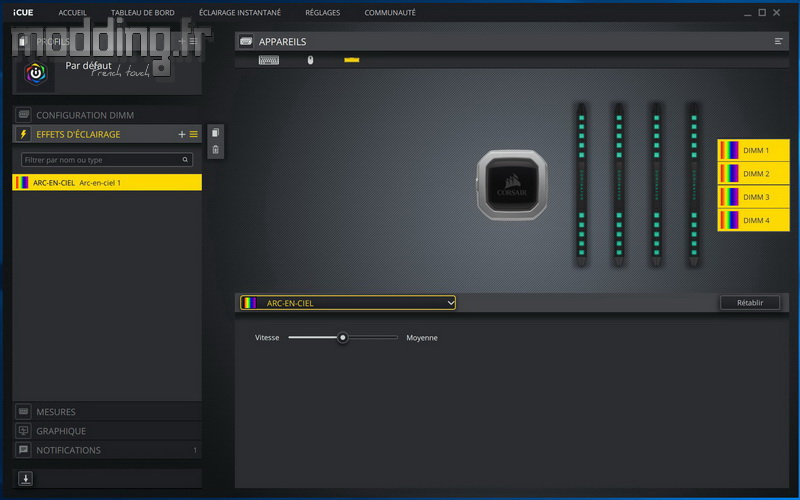Click the Appareils header device icon
Image resolution: width=800 pixels, height=500 pixels.
click(246, 41)
